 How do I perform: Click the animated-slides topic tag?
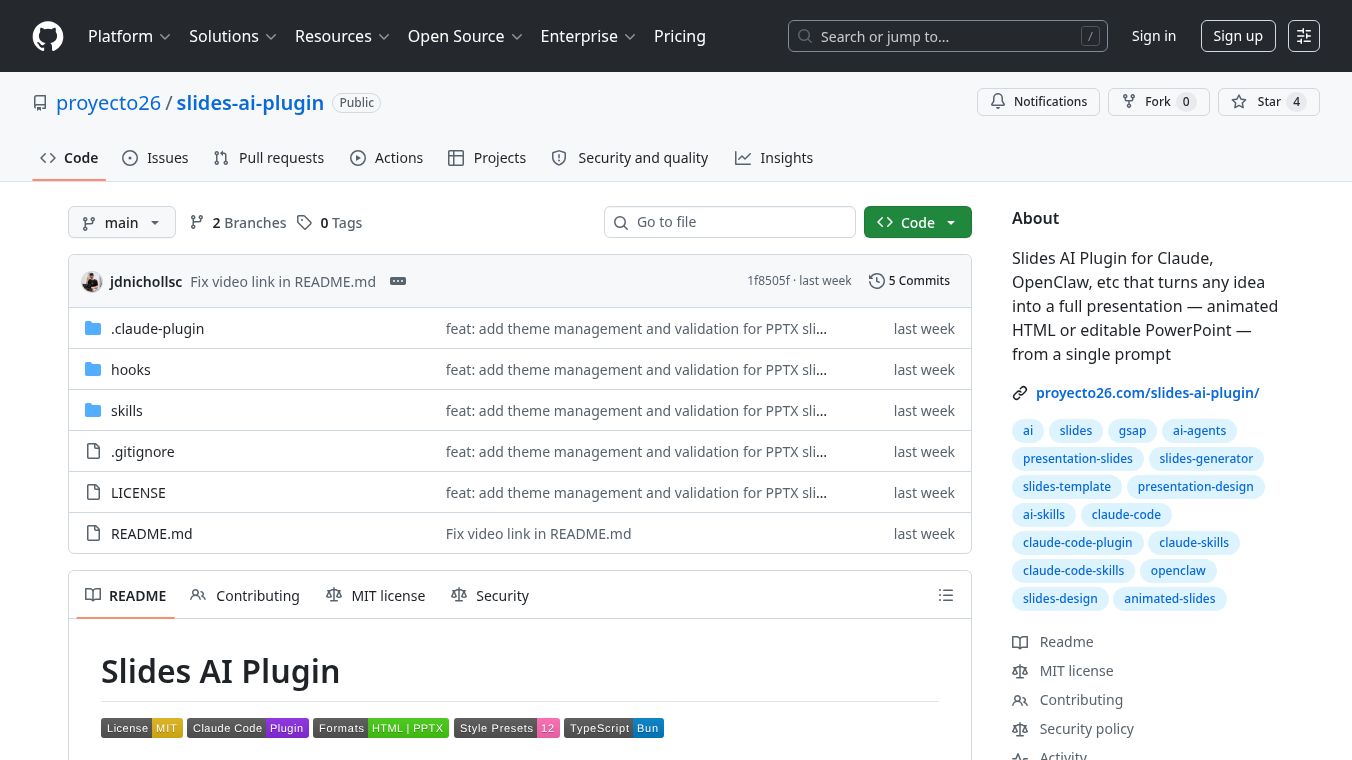pyautogui.click(x=1170, y=599)
